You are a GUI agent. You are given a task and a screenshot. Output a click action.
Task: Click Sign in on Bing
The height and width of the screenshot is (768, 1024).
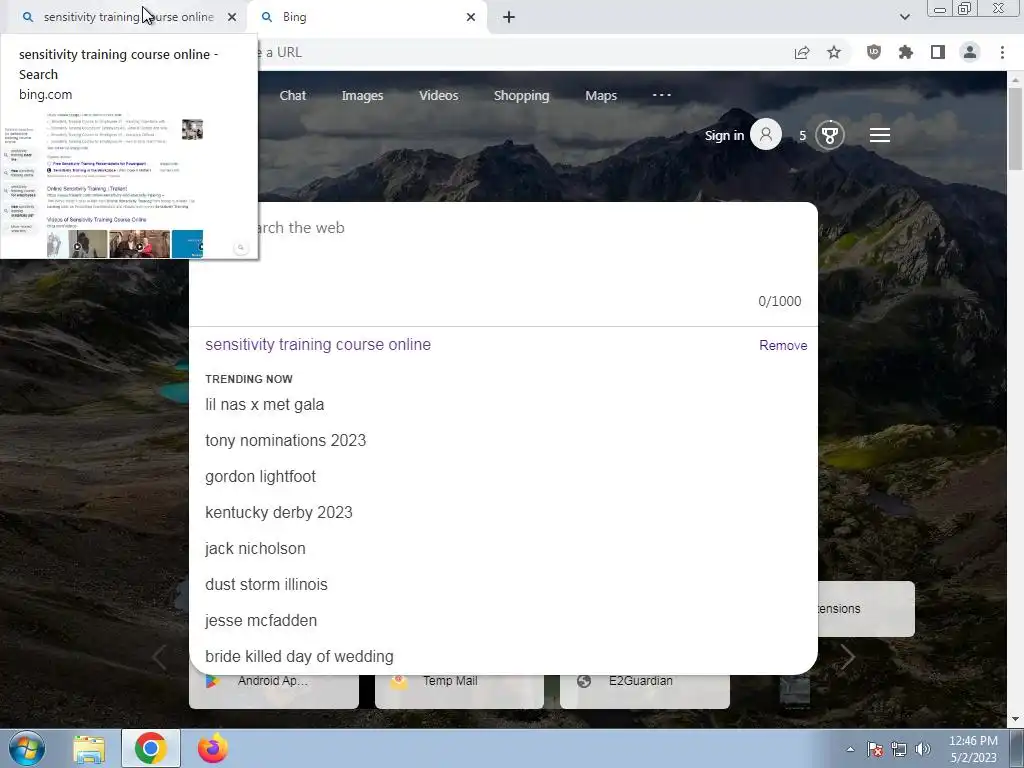coord(724,135)
